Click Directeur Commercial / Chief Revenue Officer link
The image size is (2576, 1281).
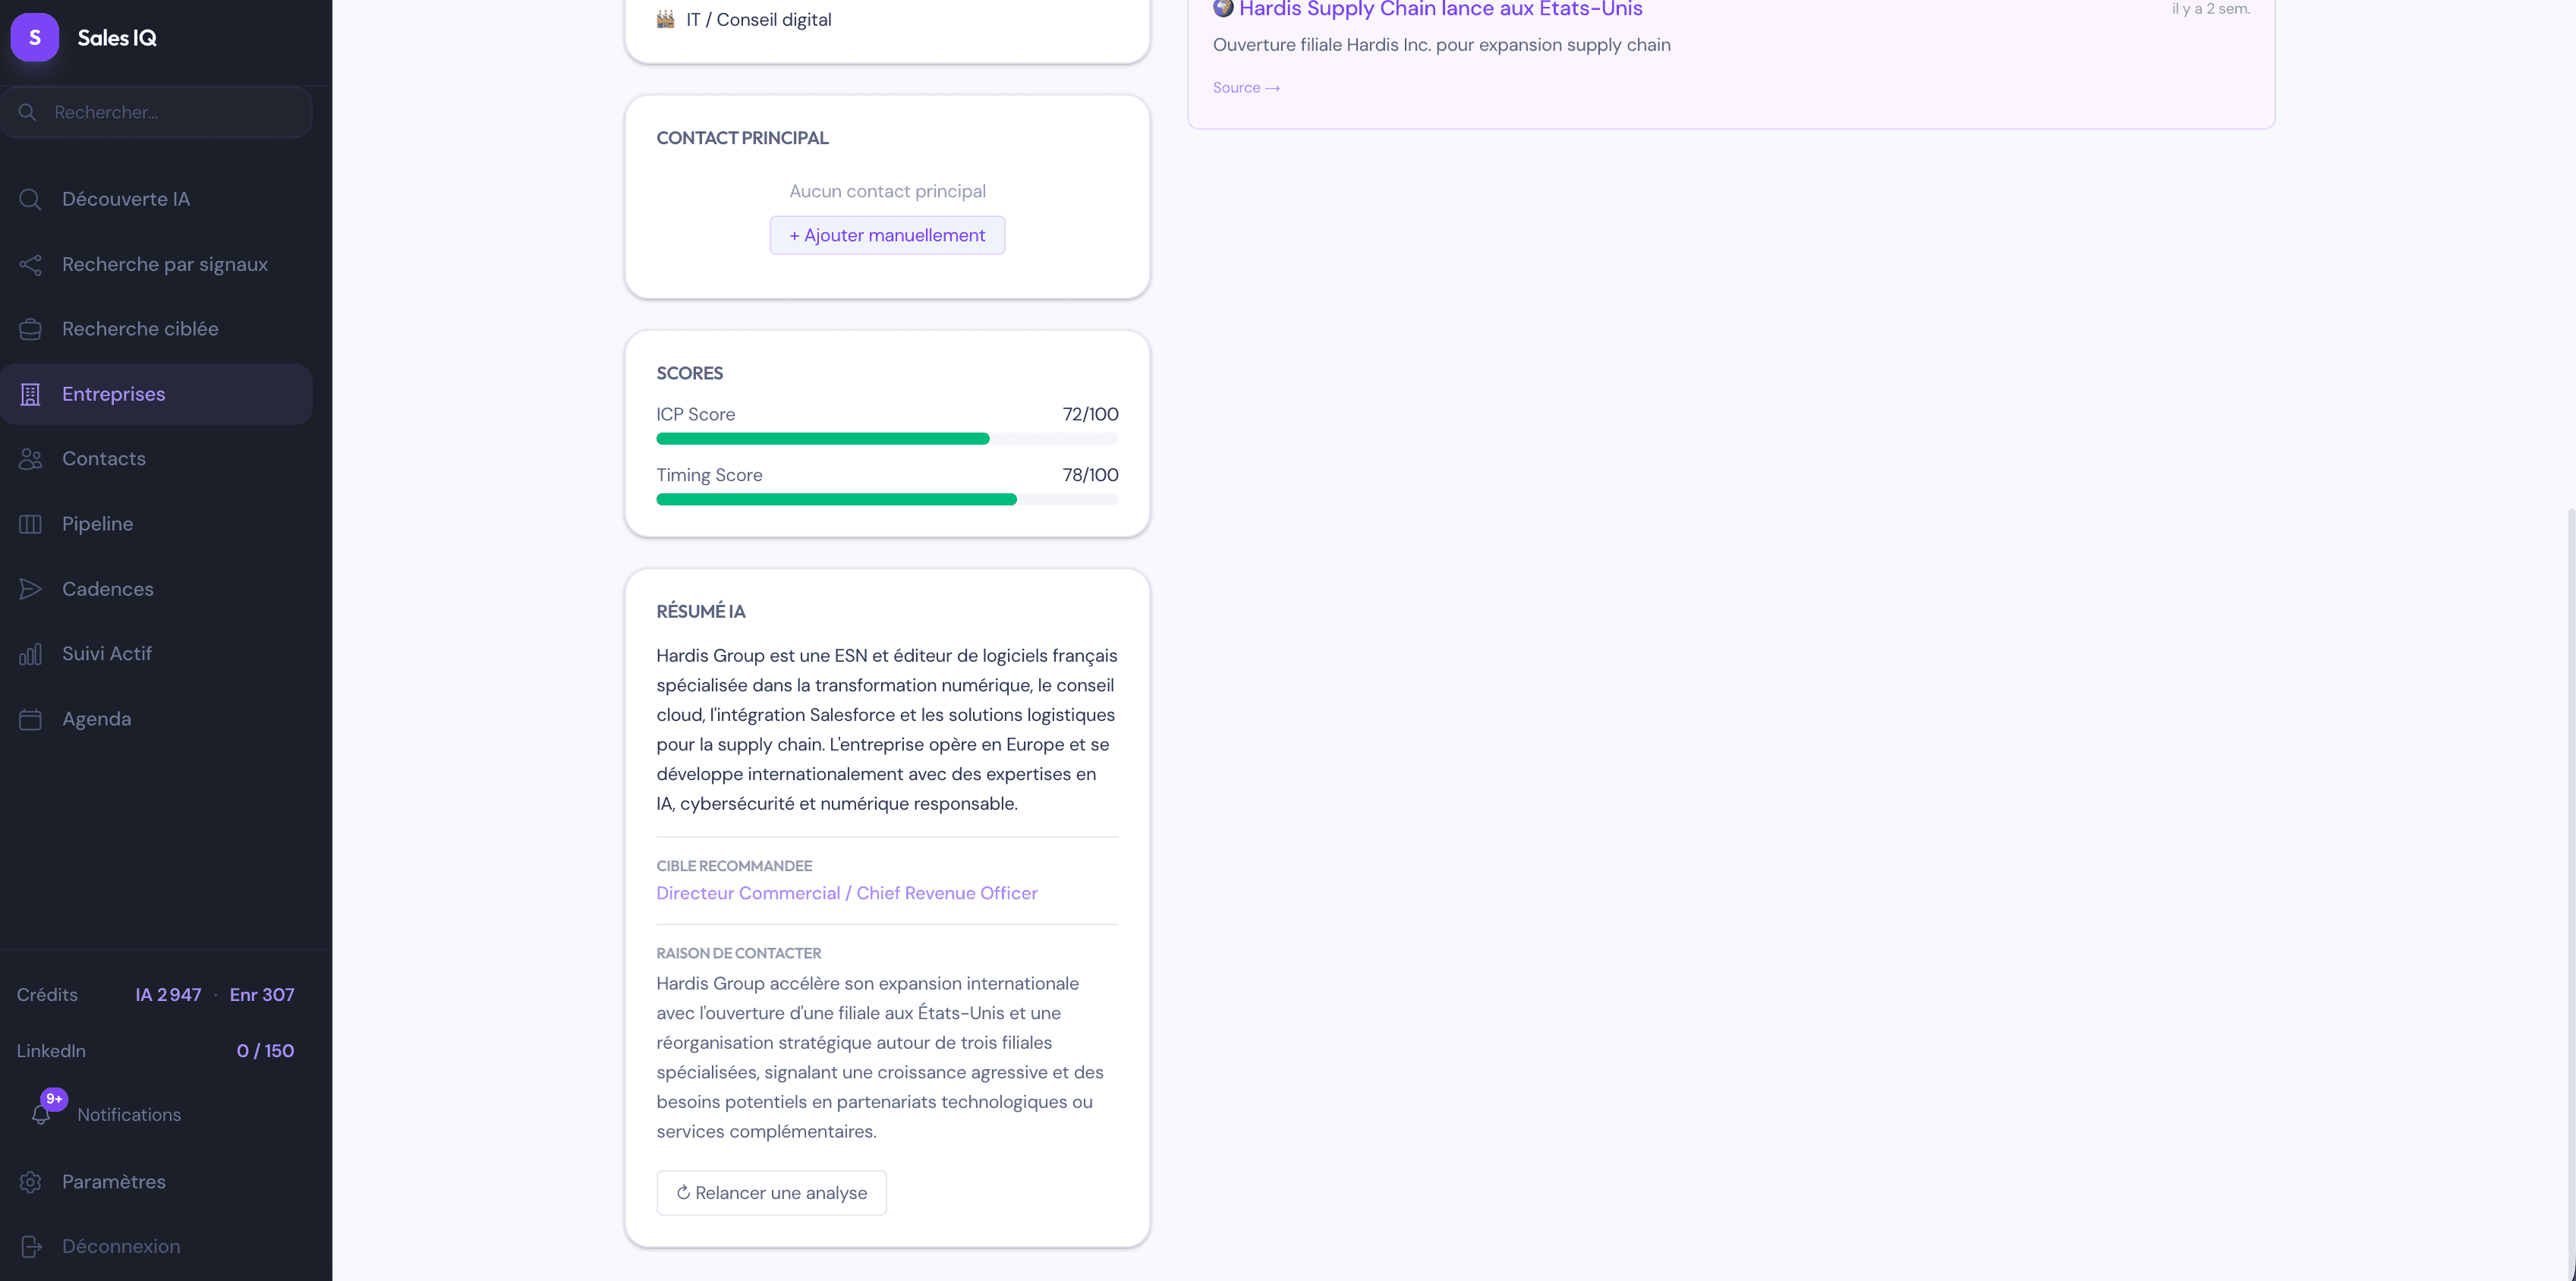click(847, 893)
